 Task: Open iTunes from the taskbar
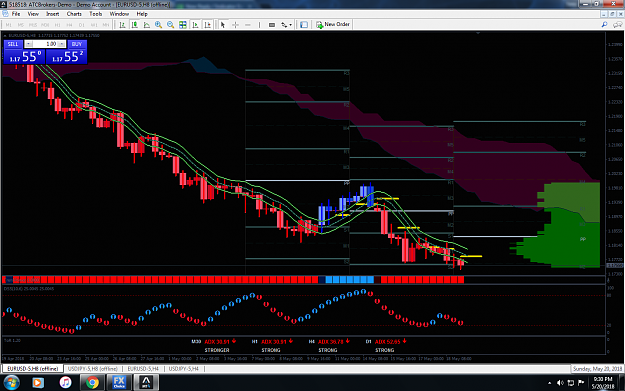tap(65, 383)
